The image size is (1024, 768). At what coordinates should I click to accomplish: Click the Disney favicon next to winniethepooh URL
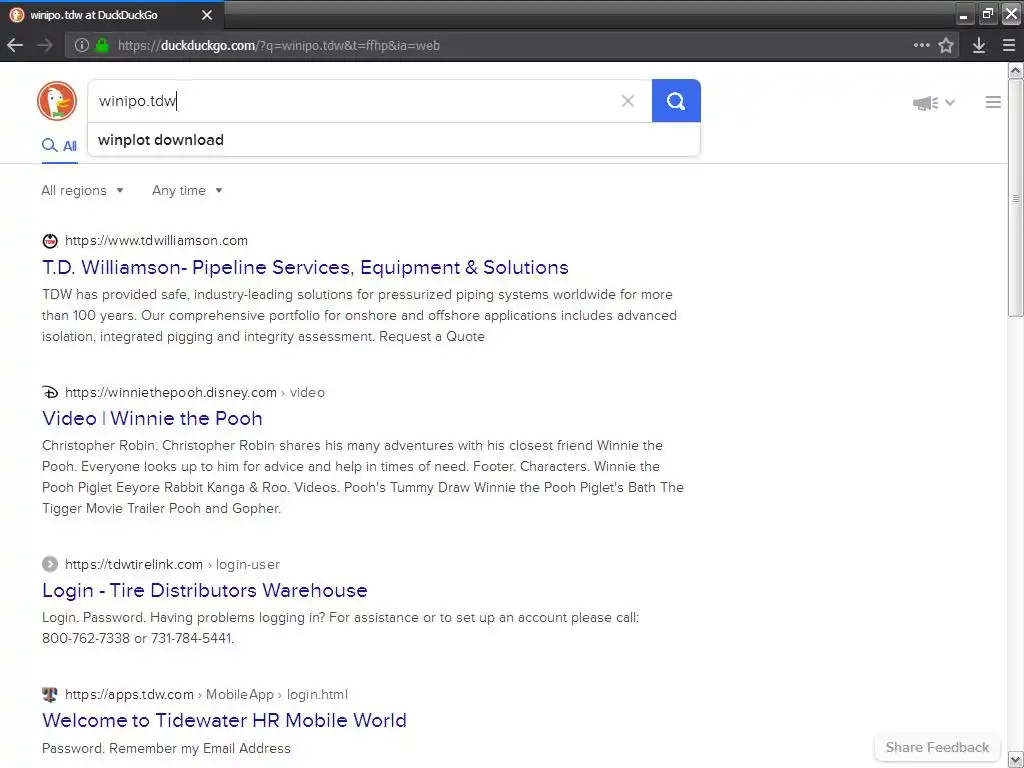click(x=50, y=392)
